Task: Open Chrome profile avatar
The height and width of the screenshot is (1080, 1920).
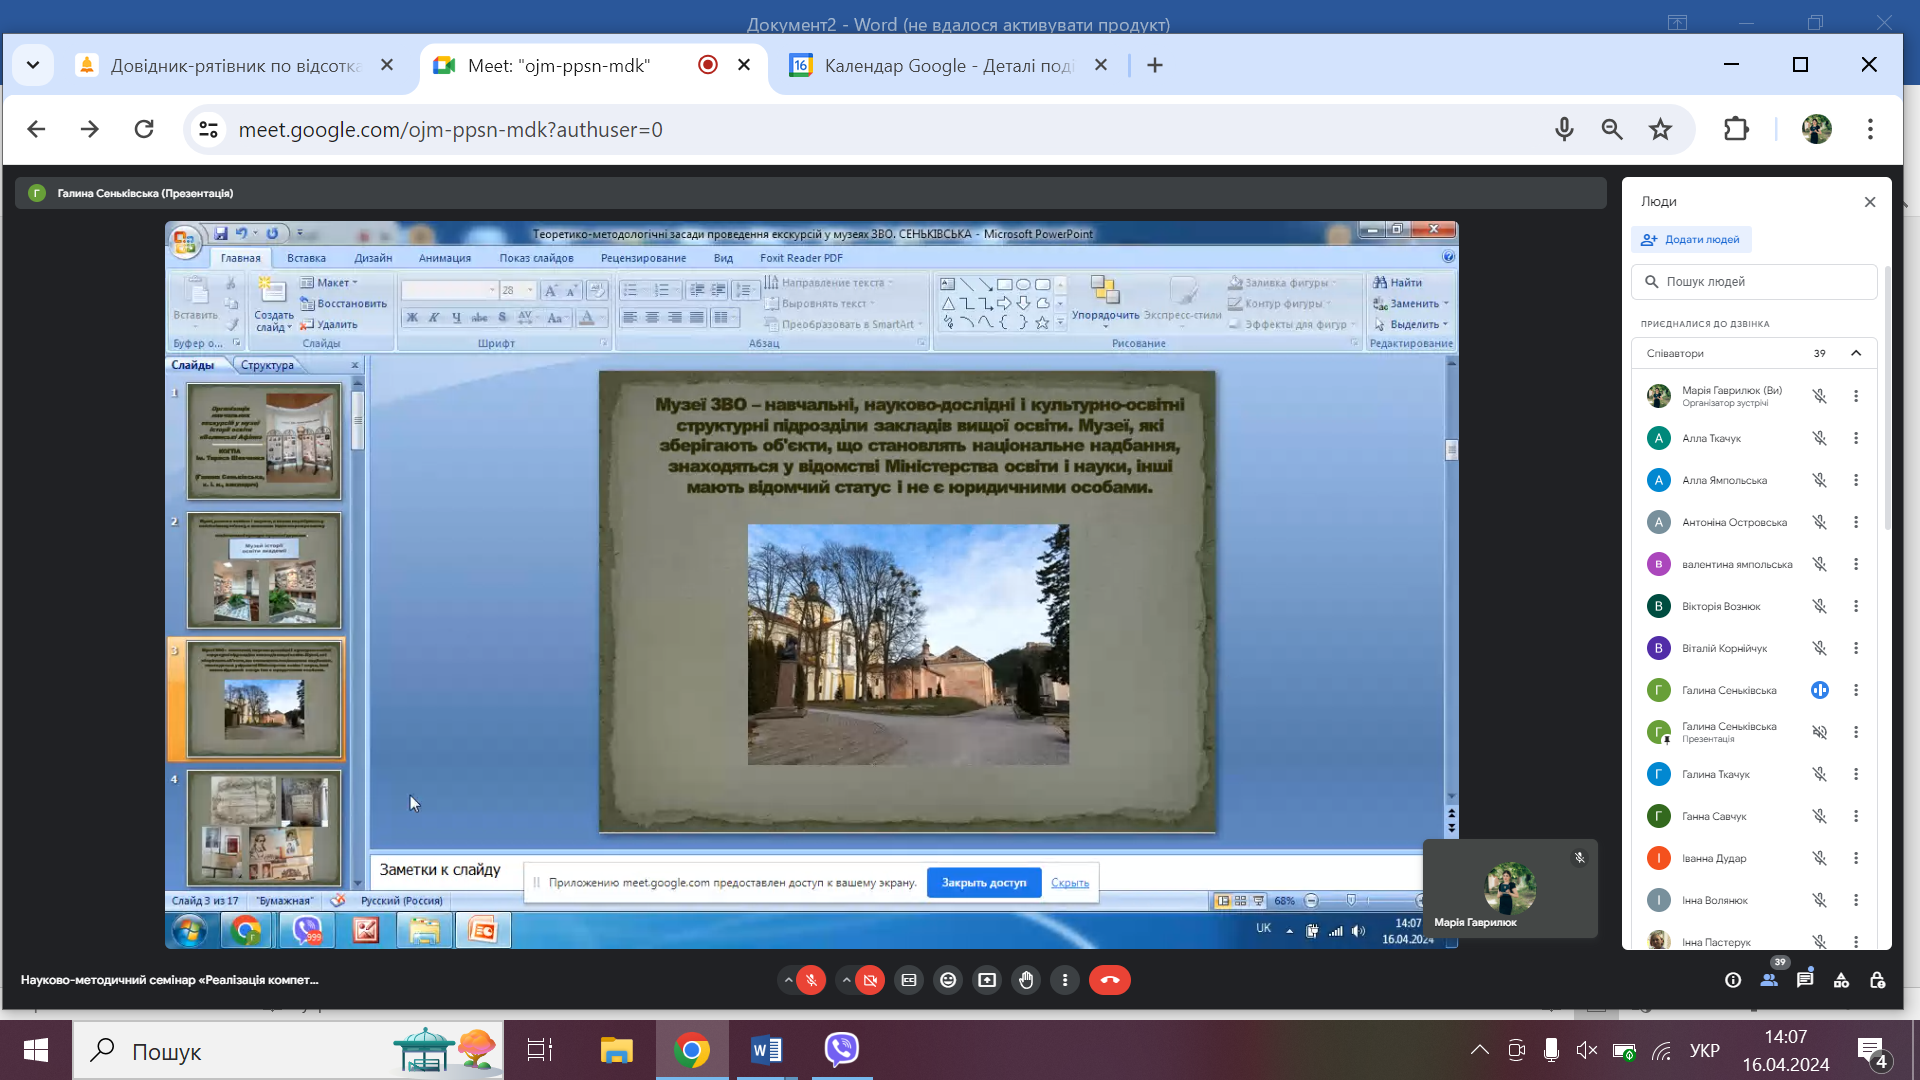Action: (x=1817, y=129)
